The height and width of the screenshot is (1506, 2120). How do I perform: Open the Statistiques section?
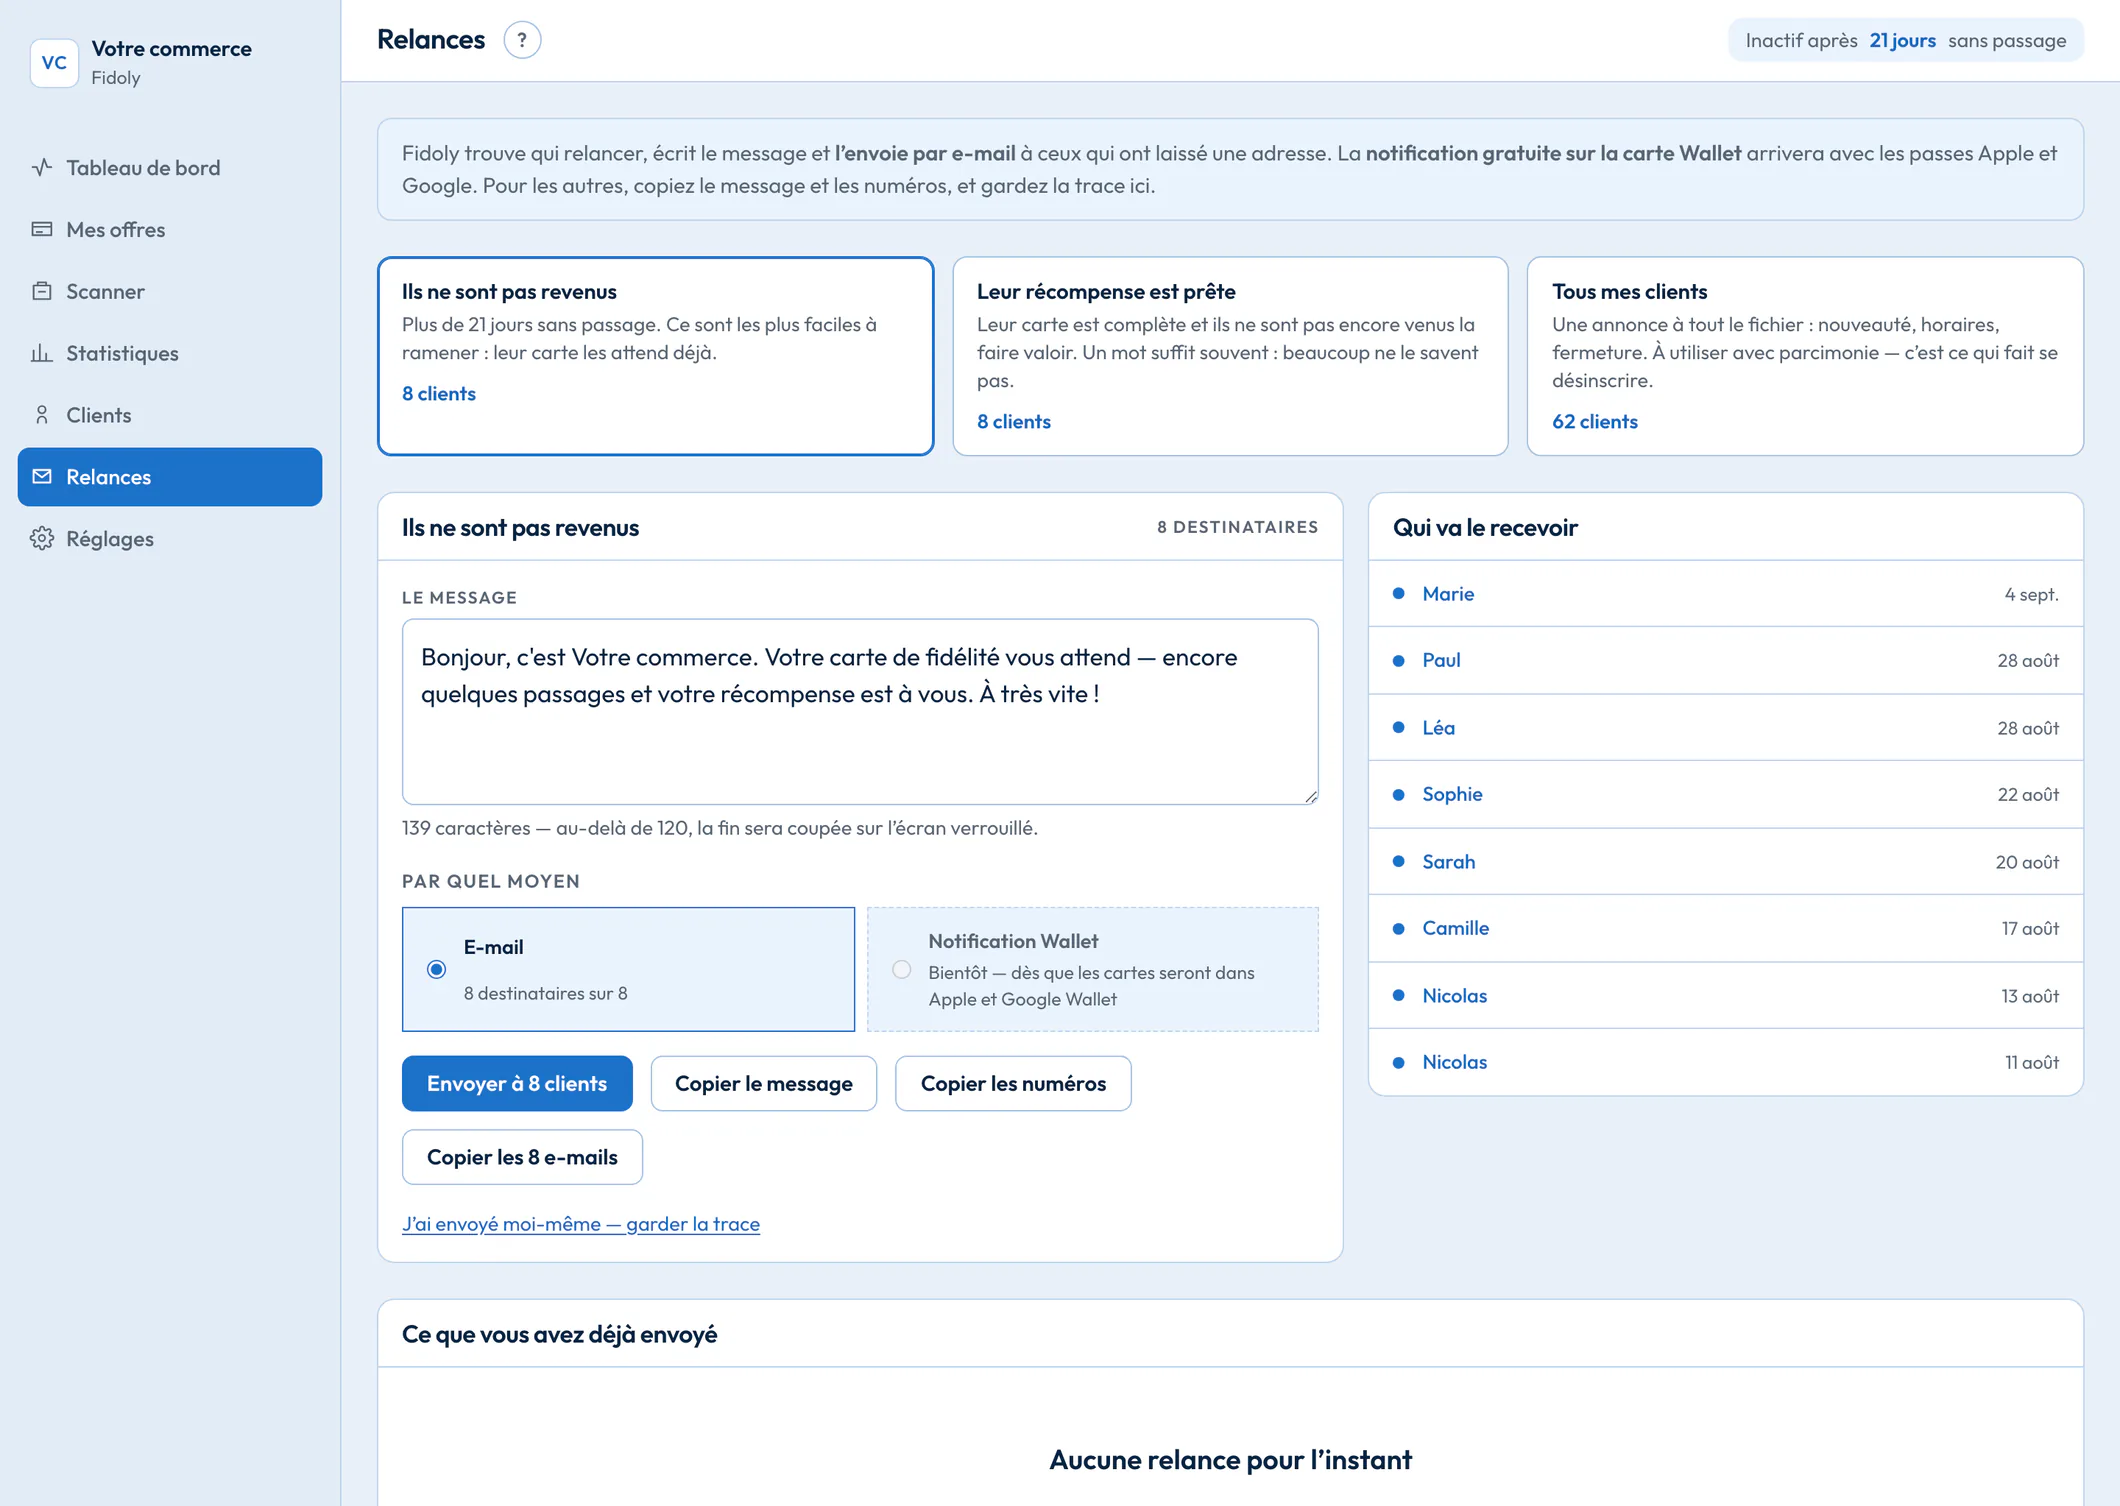point(170,353)
